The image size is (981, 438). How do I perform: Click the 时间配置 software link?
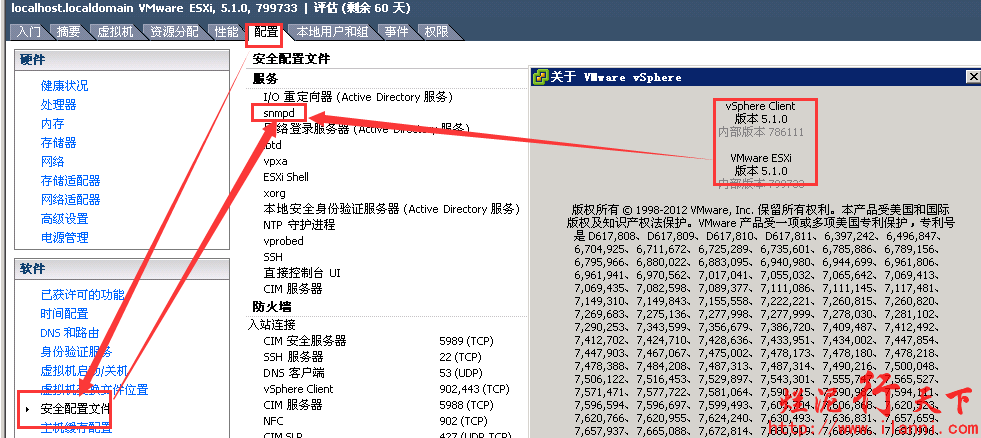pos(64,314)
